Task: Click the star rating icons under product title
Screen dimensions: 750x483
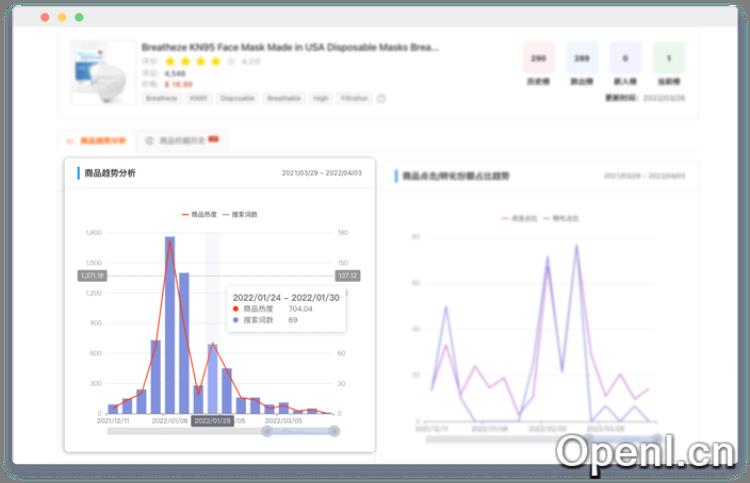Action: [x=193, y=61]
